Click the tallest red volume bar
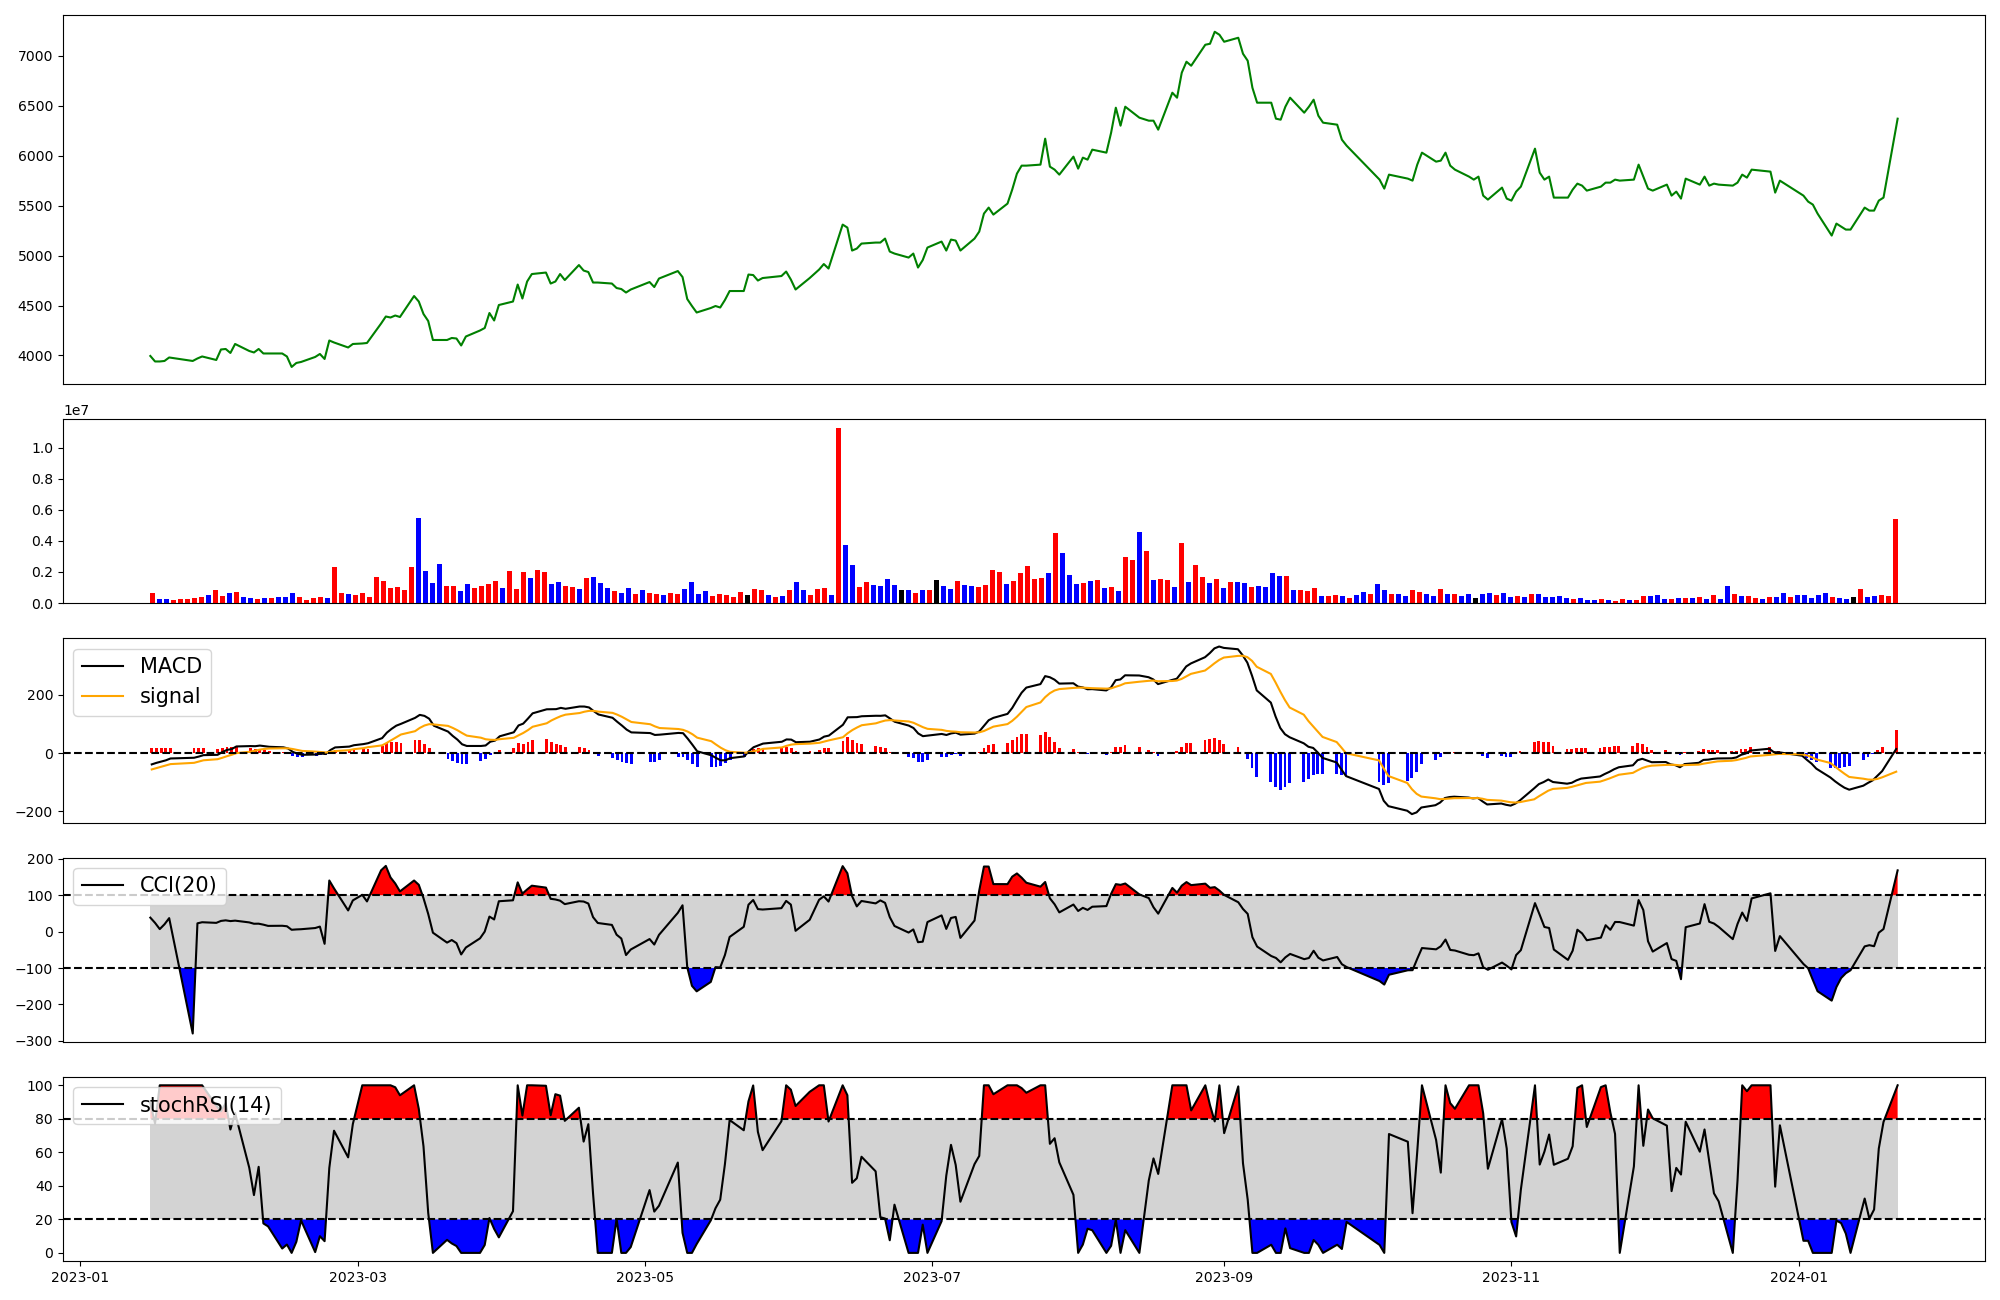This screenshot has width=2000, height=1300. coord(838,515)
